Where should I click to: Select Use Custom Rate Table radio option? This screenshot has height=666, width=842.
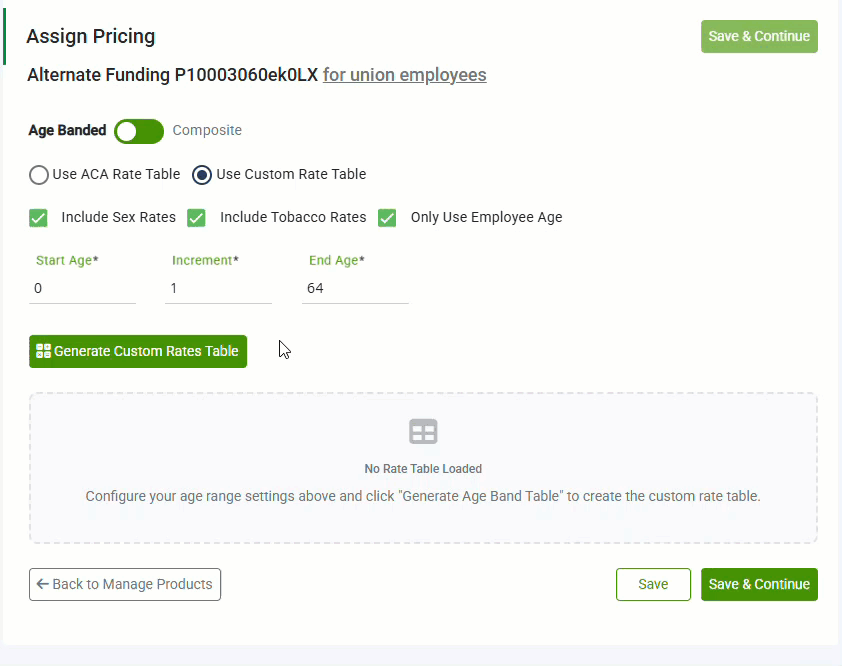201,174
